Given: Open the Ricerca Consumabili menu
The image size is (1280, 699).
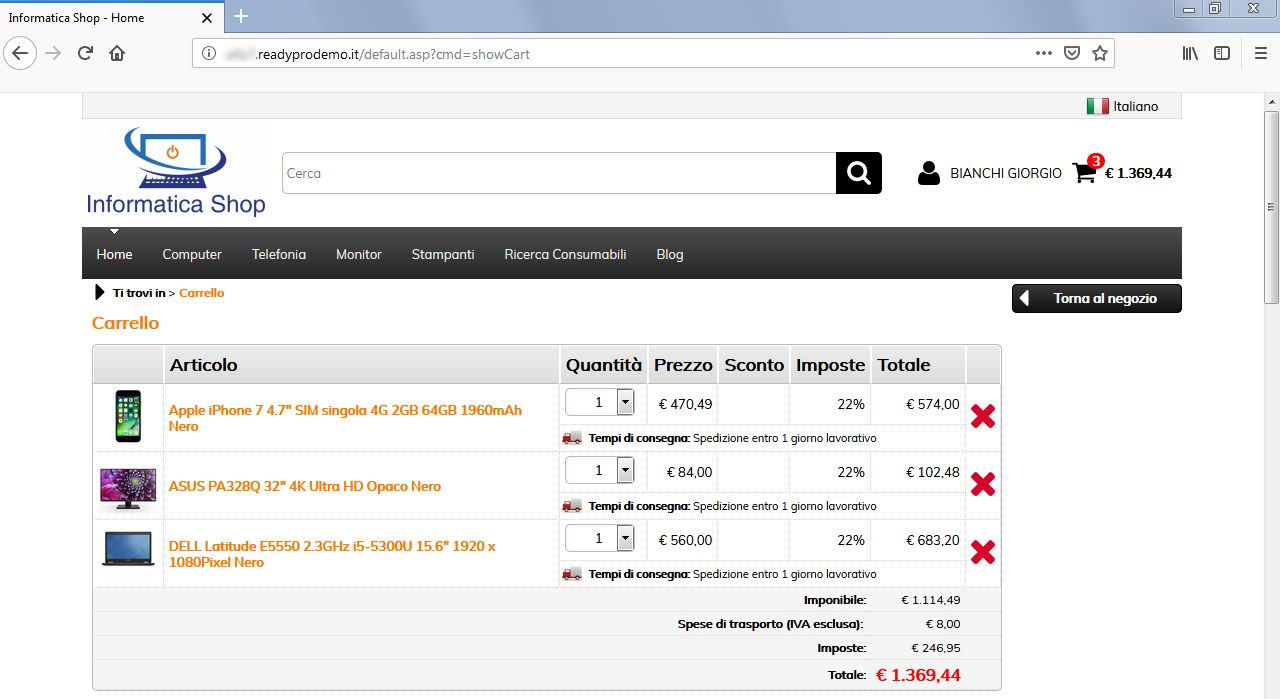Looking at the screenshot, I should click(x=565, y=254).
